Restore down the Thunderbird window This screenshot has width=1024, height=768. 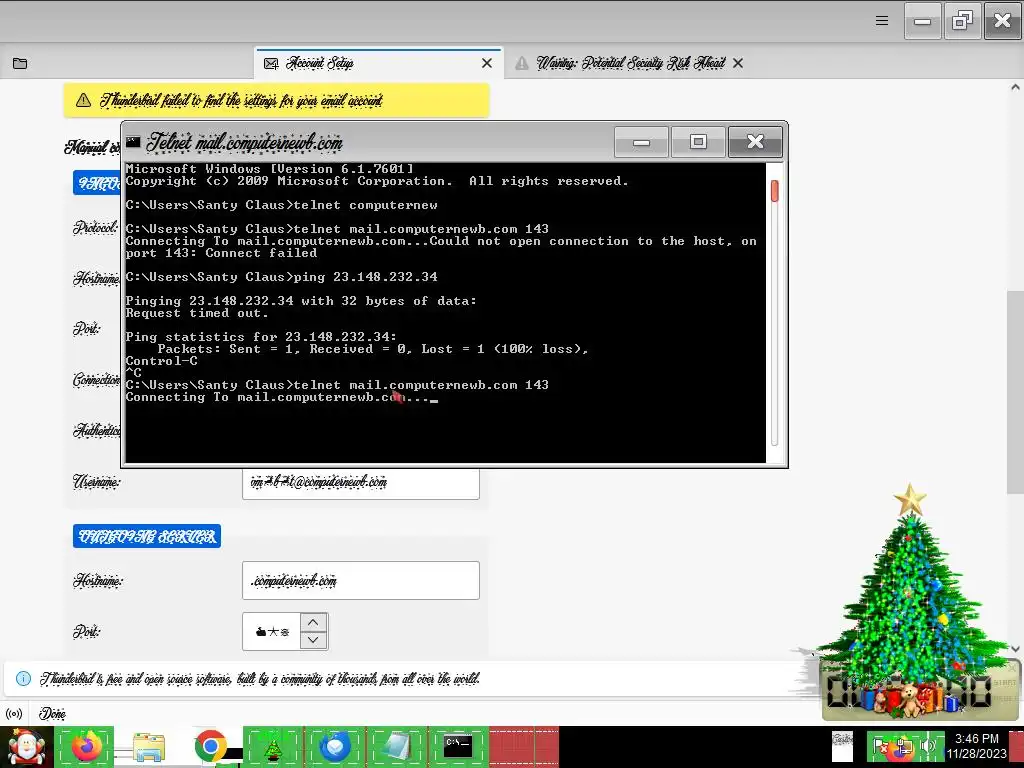point(963,21)
